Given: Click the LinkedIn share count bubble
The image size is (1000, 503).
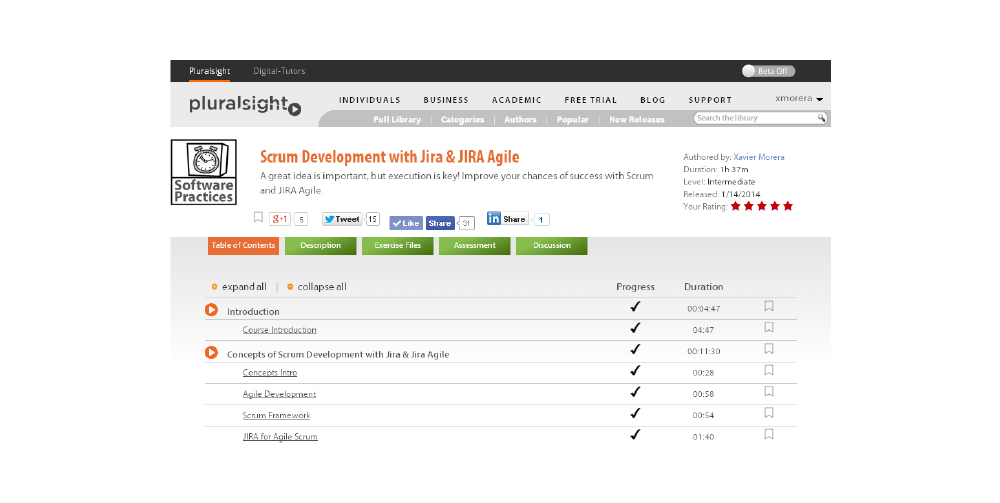Looking at the screenshot, I should [x=541, y=219].
